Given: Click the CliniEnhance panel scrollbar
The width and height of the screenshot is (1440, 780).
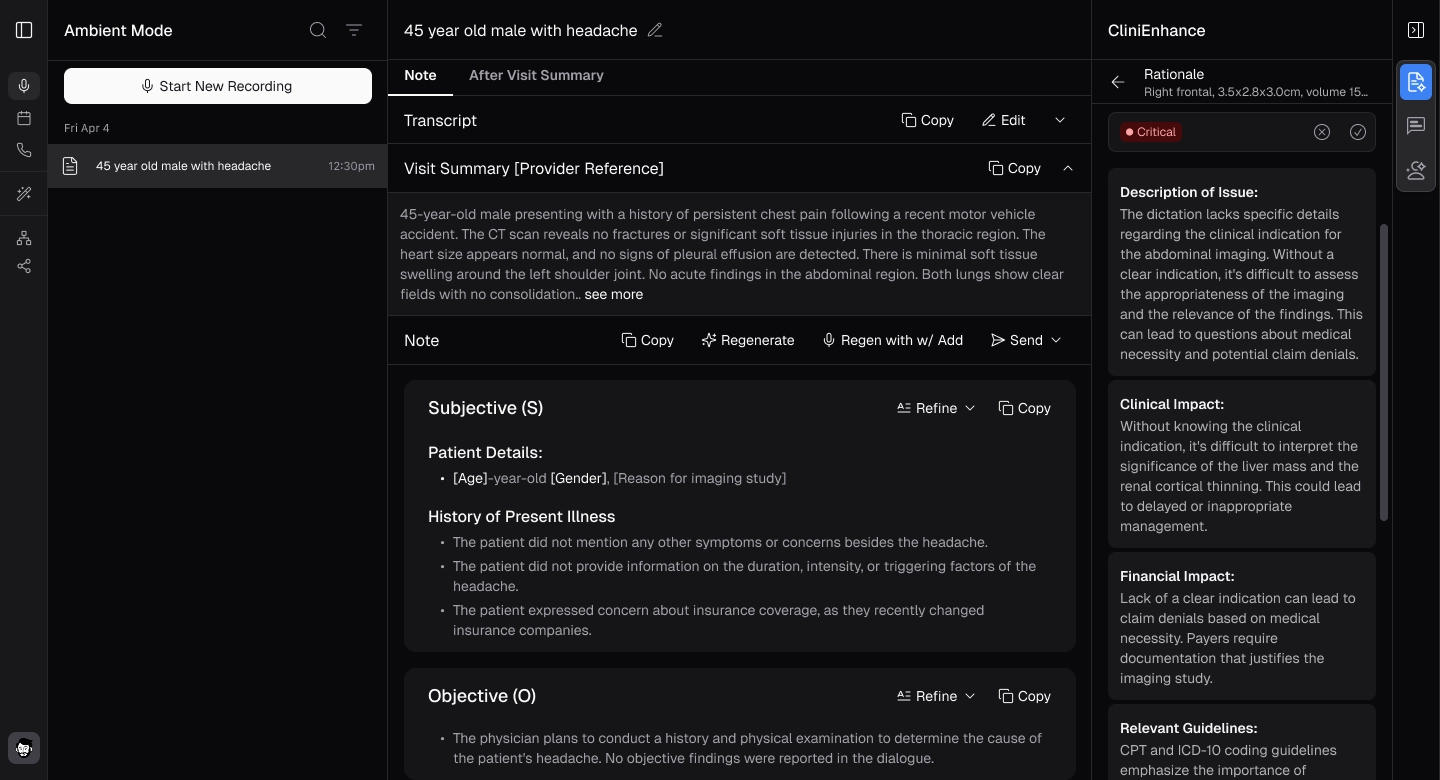Looking at the screenshot, I should pos(1384,372).
